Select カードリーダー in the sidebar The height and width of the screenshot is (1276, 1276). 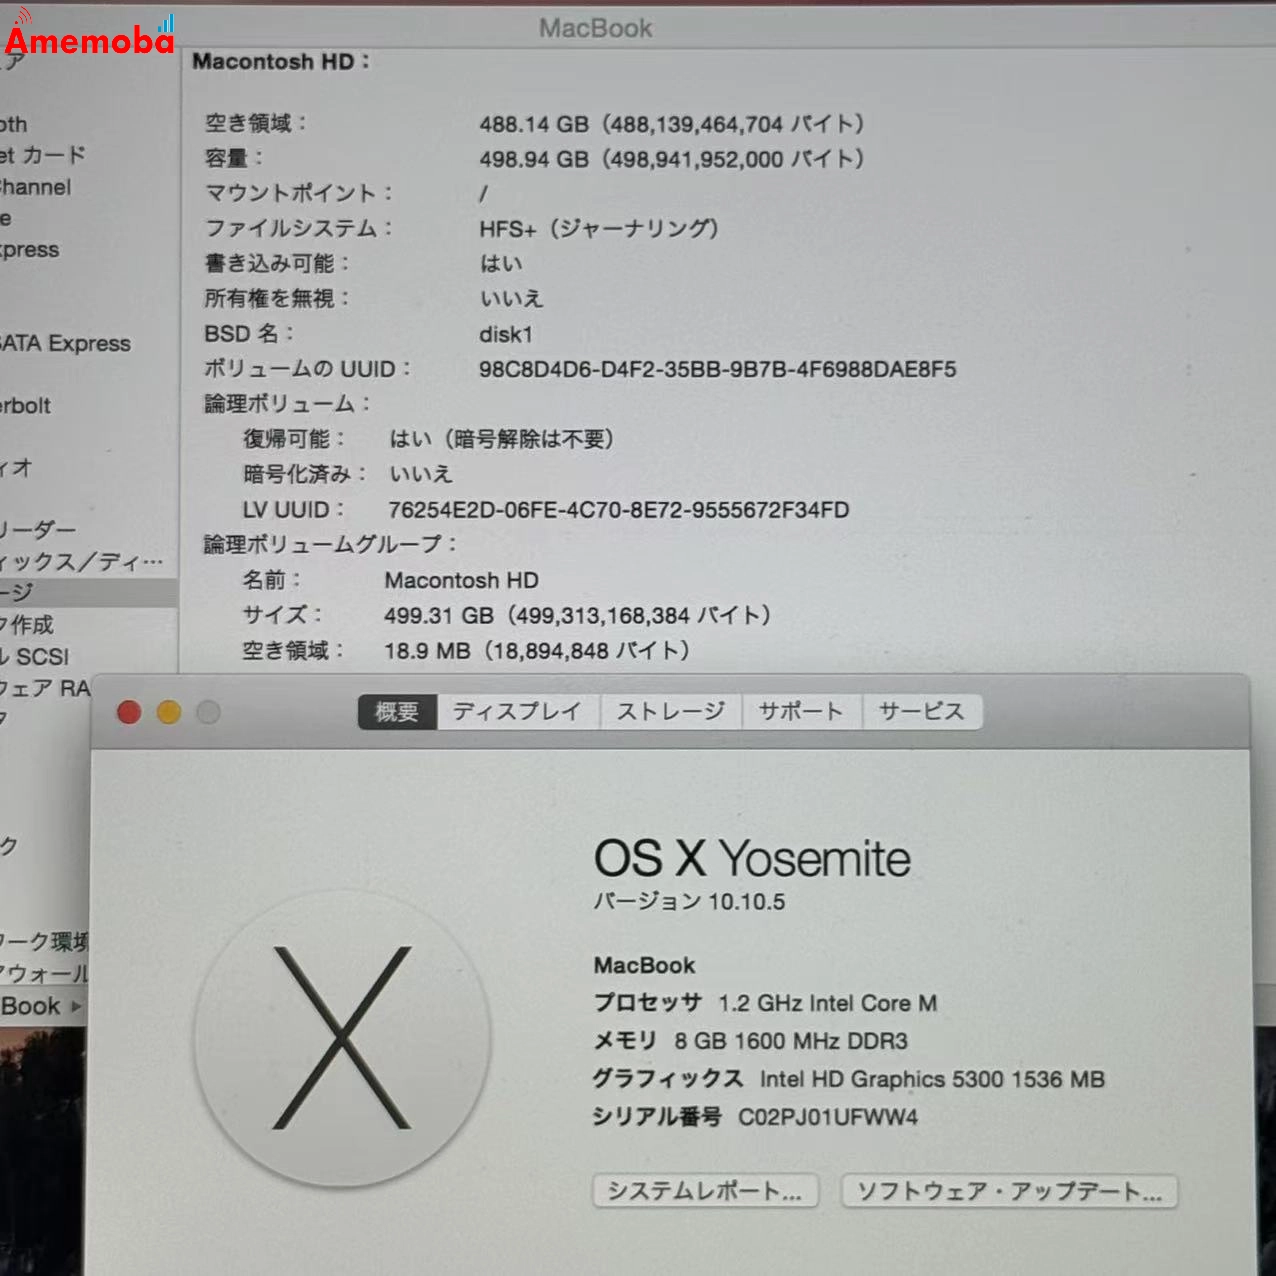pyautogui.click(x=42, y=528)
